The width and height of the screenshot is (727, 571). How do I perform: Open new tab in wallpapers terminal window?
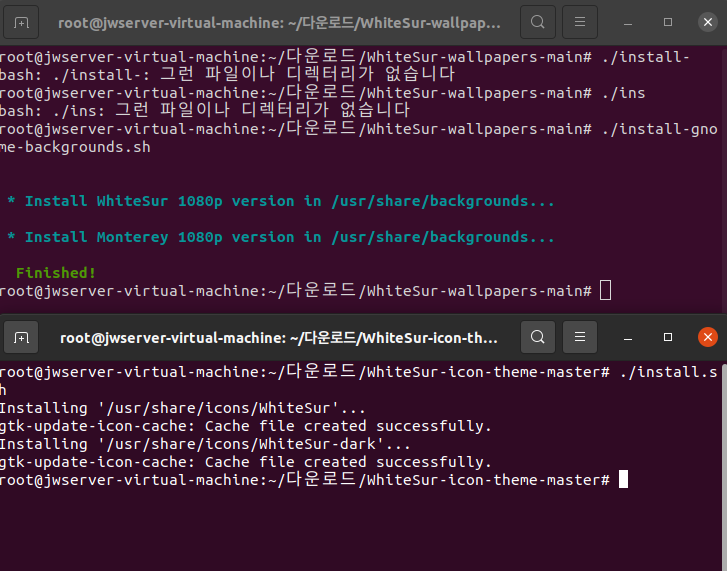click(x=21, y=22)
